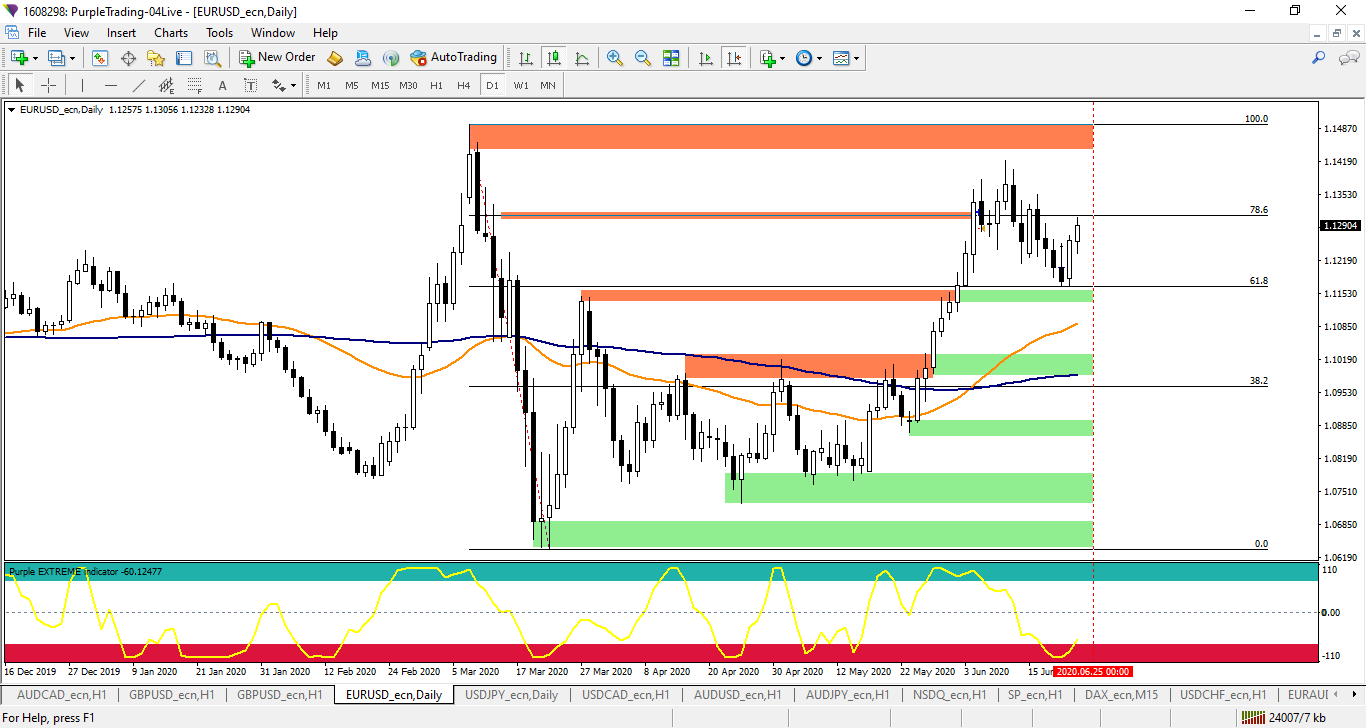
Task: Switch to AUDCAD_ecn,H1 chart tab
Action: (62, 695)
